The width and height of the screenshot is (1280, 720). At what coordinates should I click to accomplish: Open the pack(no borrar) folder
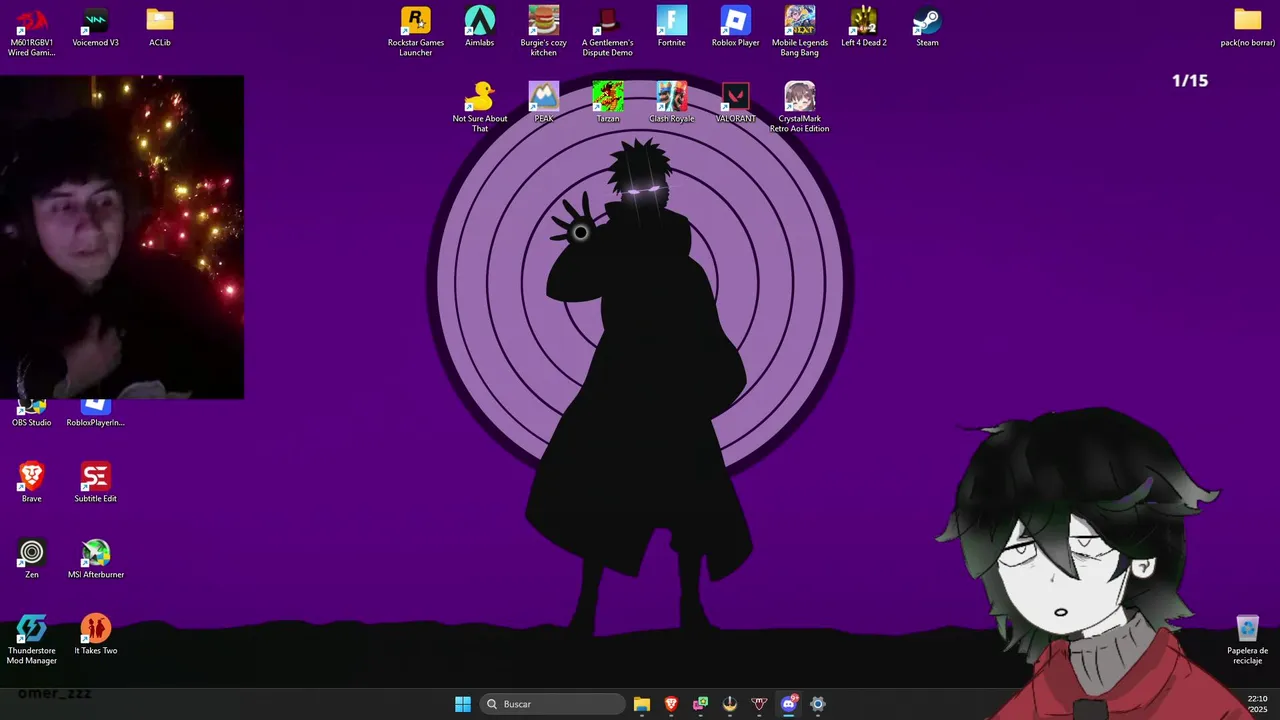click(1248, 27)
